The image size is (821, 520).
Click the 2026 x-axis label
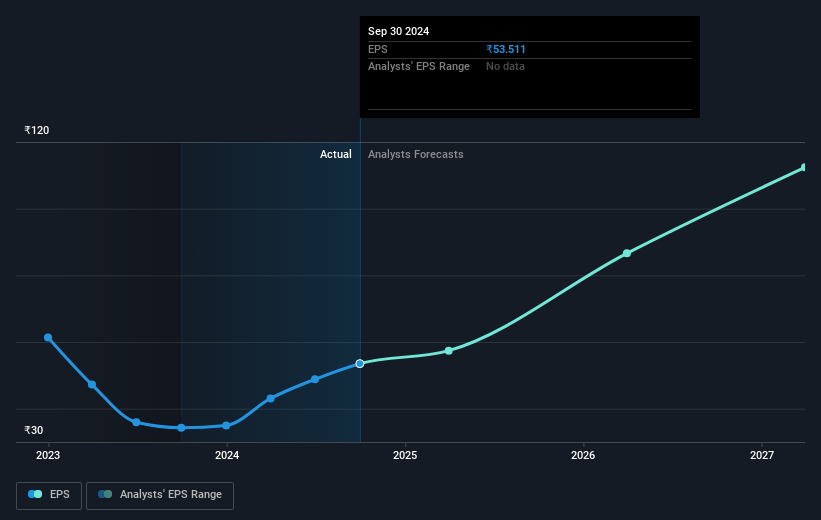click(583, 456)
